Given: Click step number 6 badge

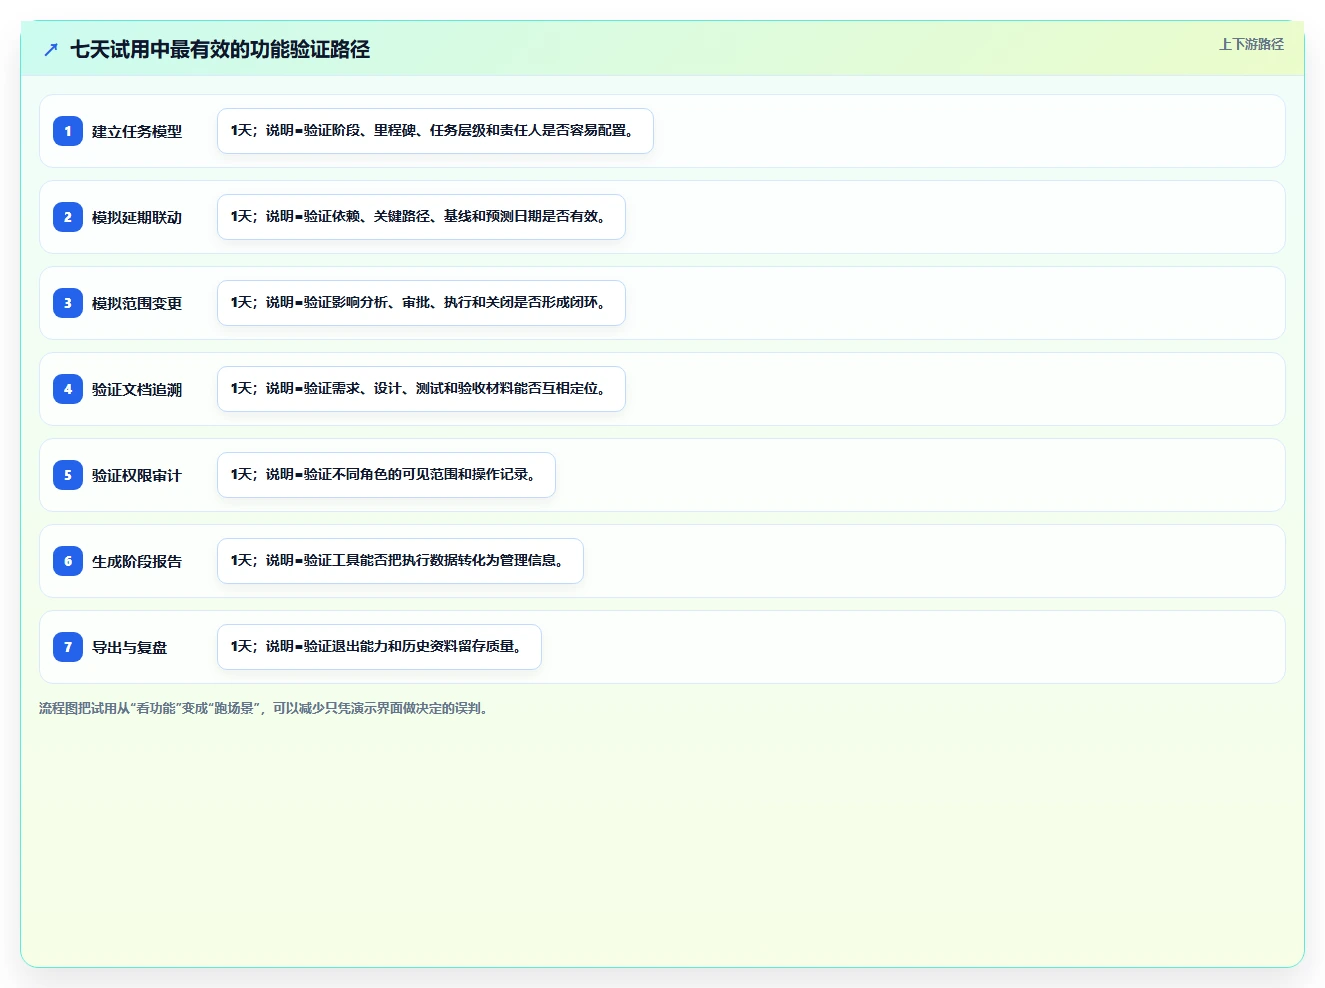Looking at the screenshot, I should 68,561.
